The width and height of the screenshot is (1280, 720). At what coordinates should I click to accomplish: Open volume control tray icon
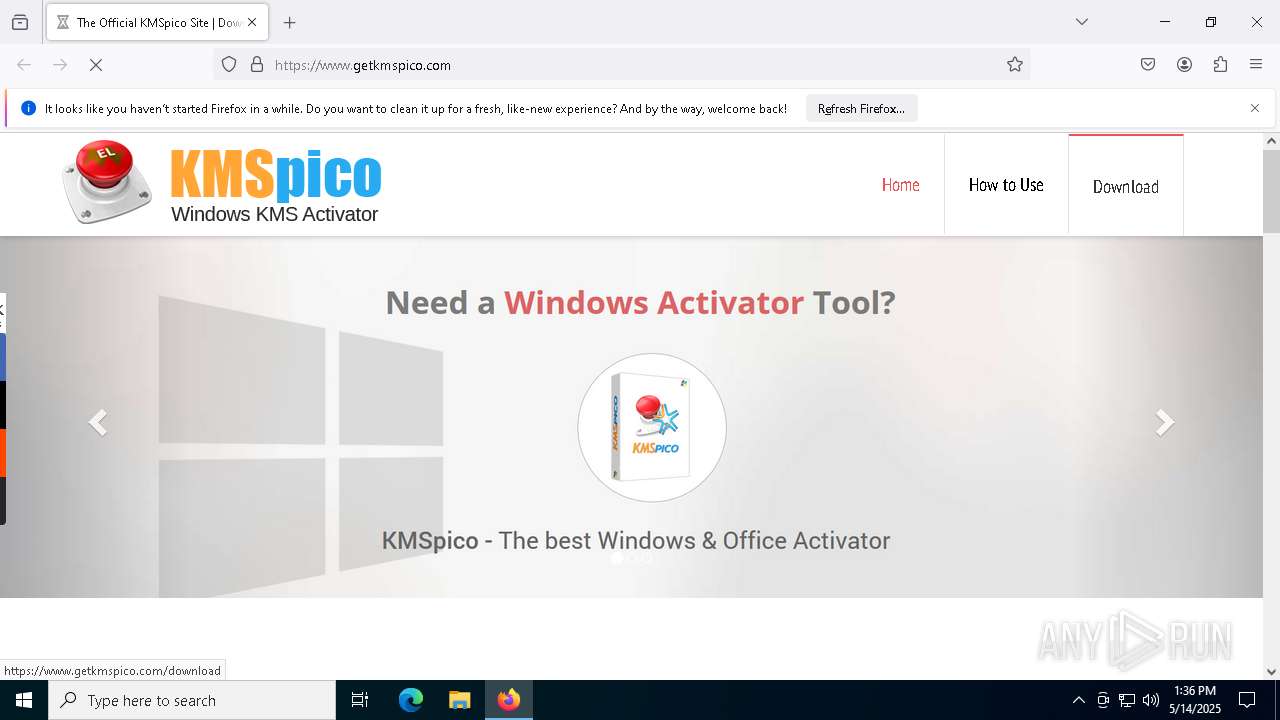1151,700
